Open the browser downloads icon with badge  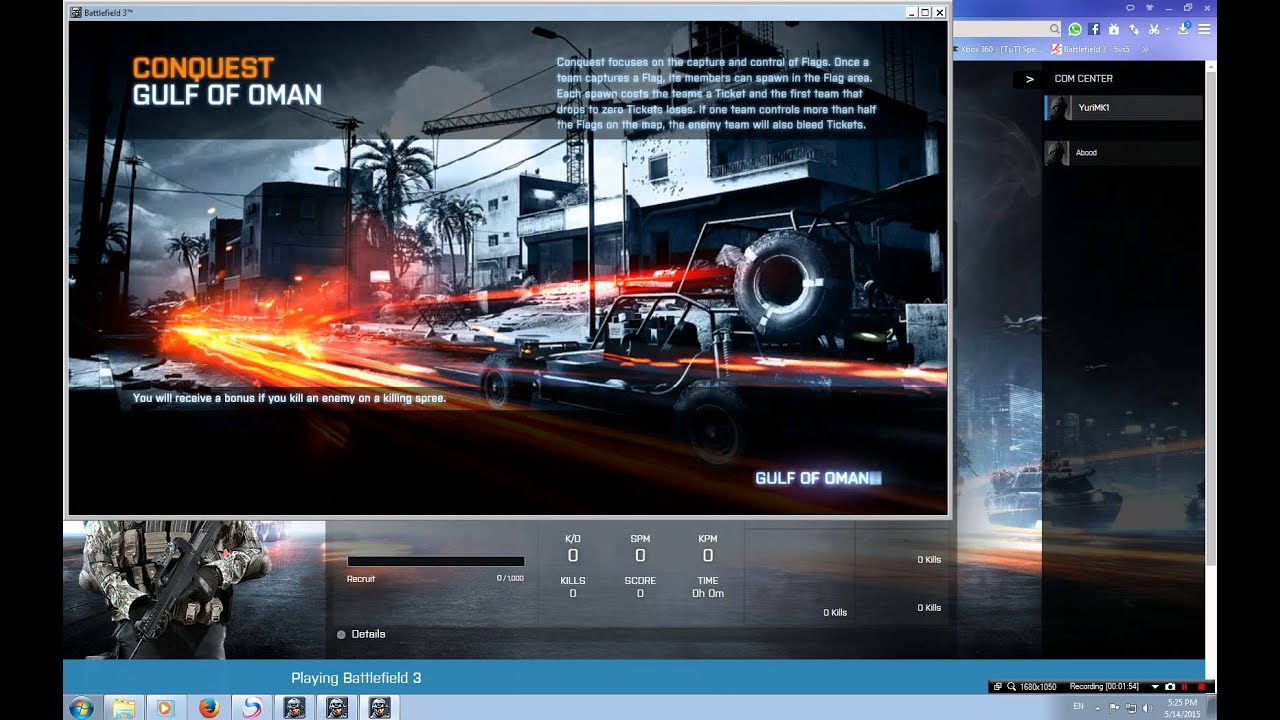click(1183, 29)
